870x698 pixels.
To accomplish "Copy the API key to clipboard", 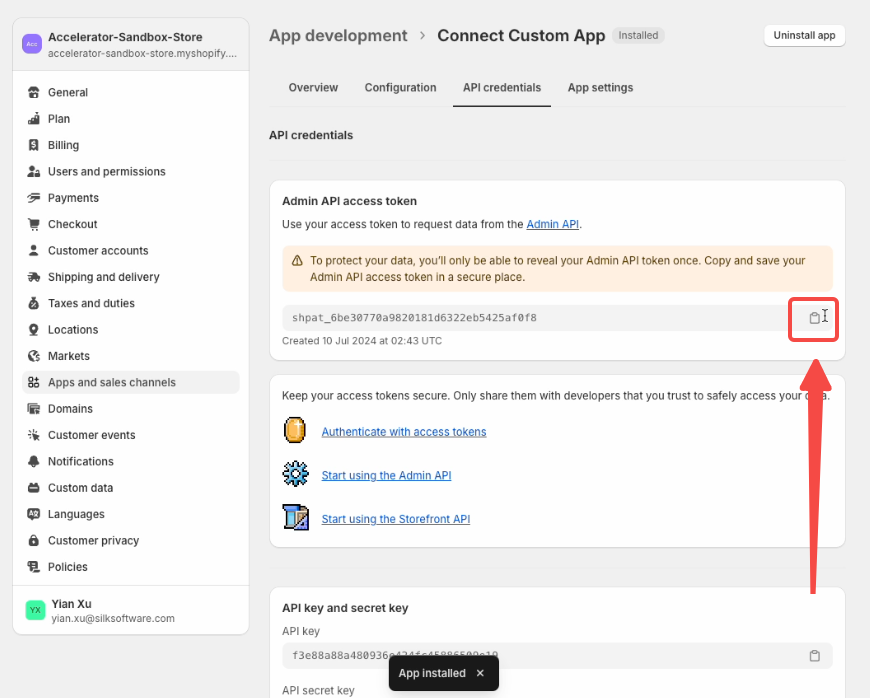I will tap(814, 656).
